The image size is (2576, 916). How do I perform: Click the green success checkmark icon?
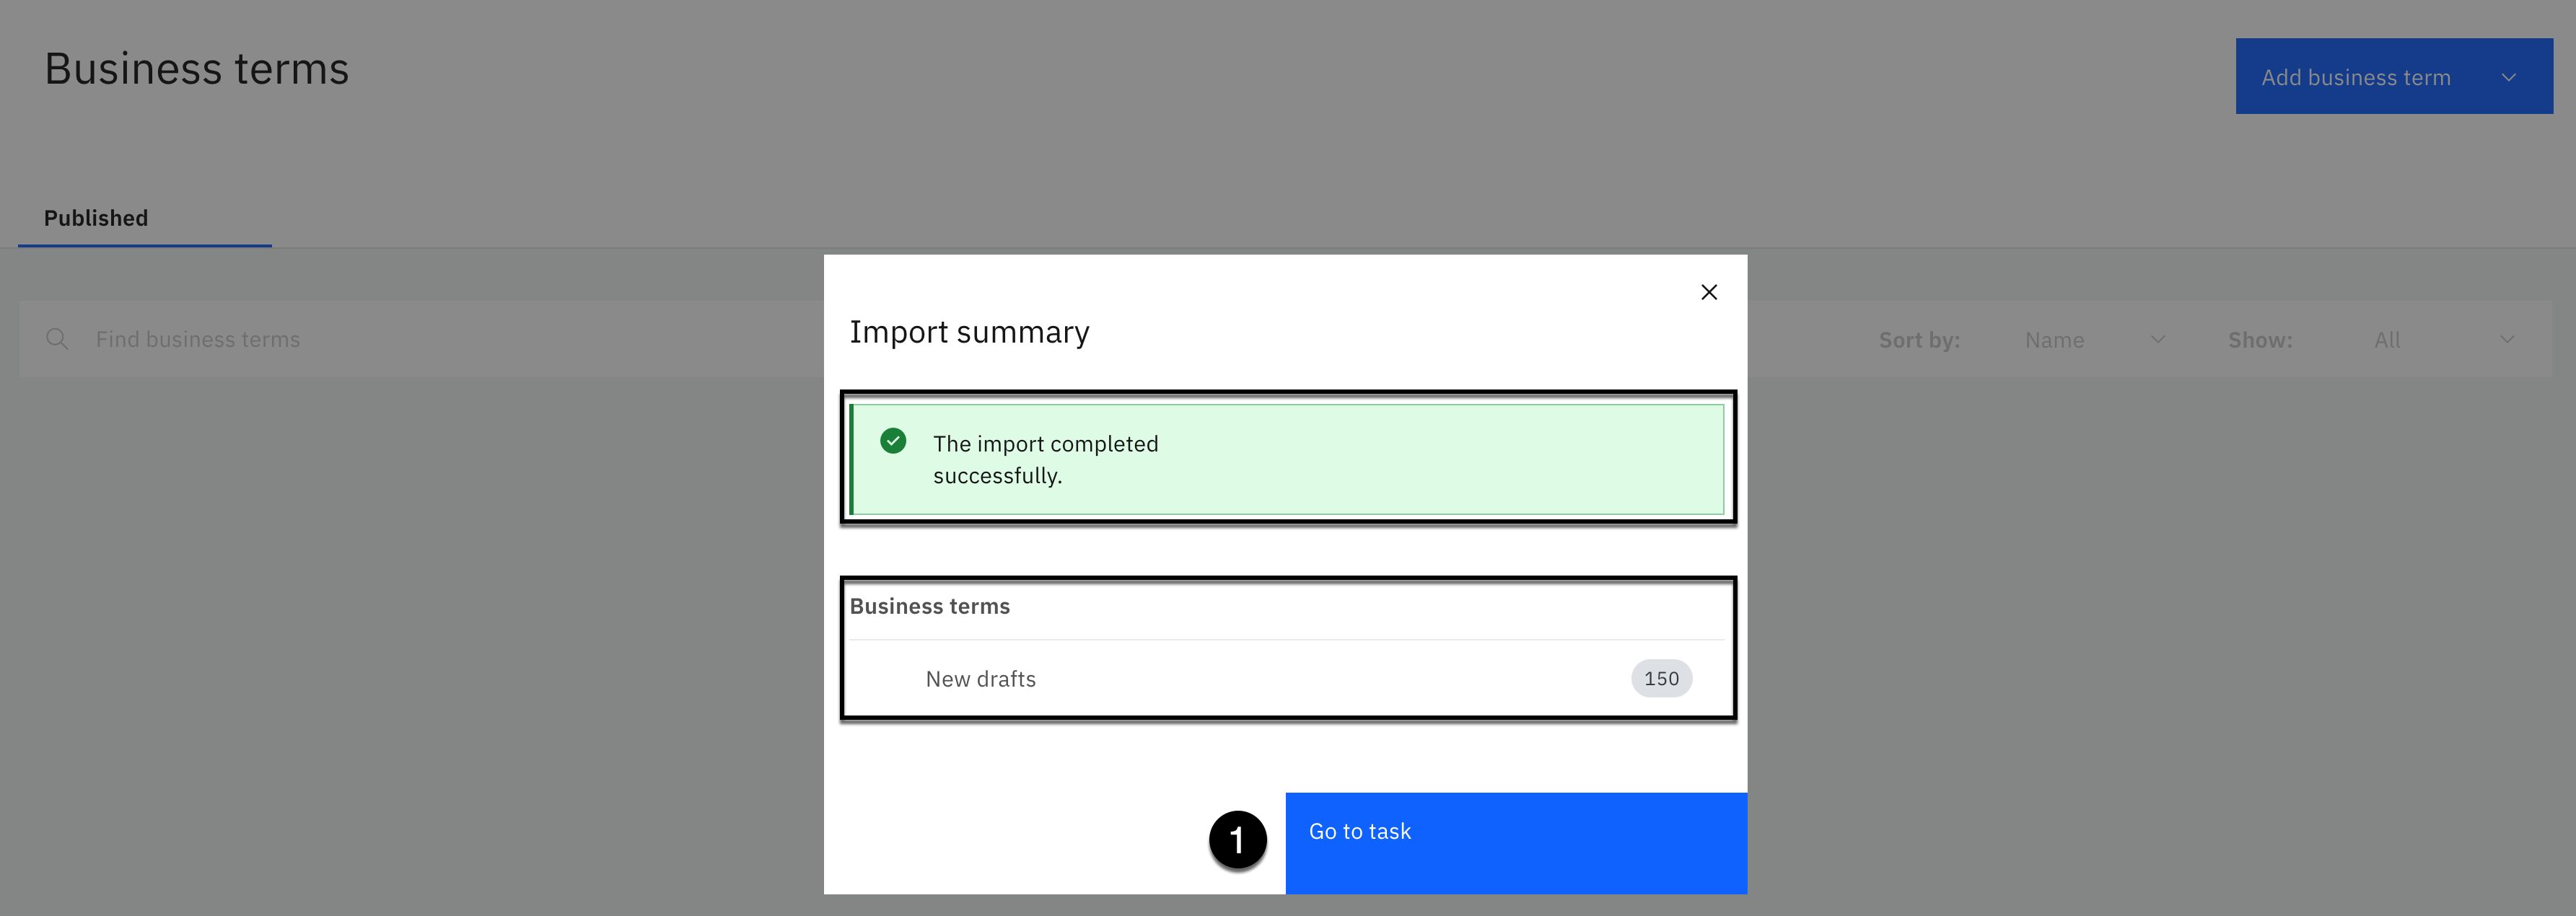(x=893, y=441)
